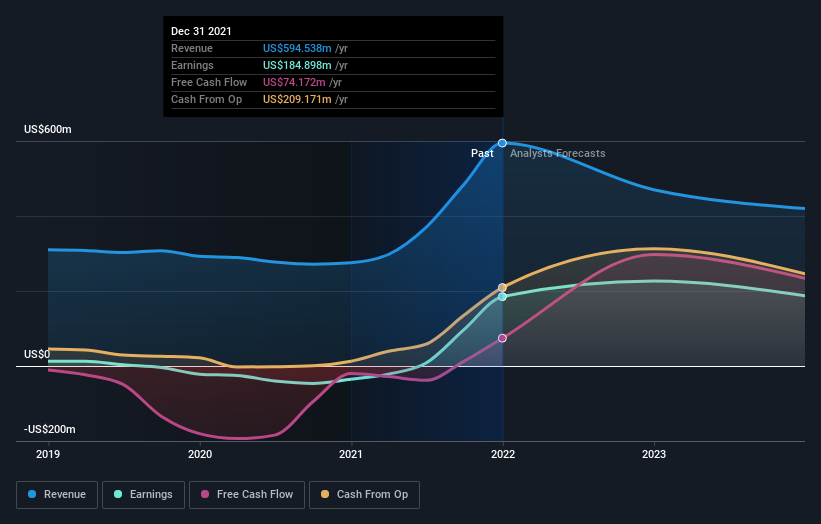This screenshot has height=524, width=821.
Task: Toggle the Earnings legend button
Action: [x=143, y=495]
